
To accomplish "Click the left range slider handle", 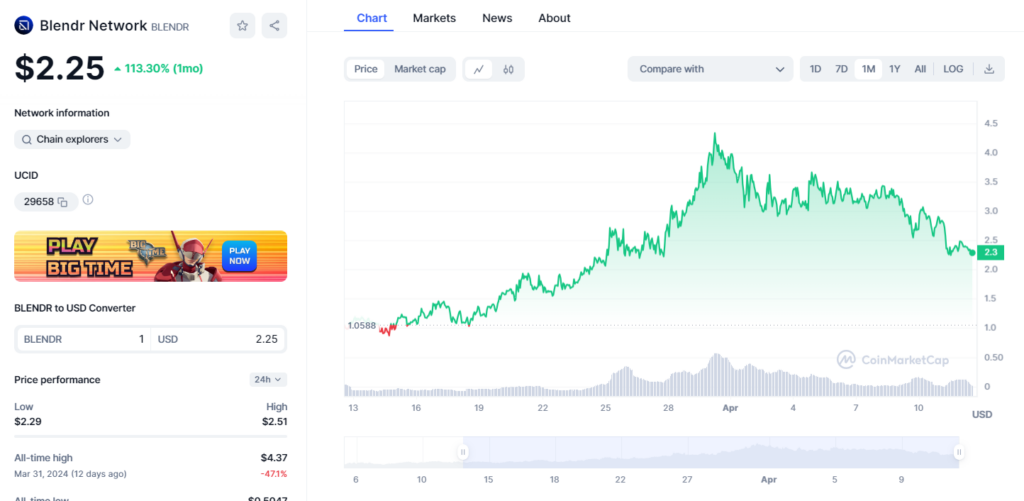I will 463,451.
